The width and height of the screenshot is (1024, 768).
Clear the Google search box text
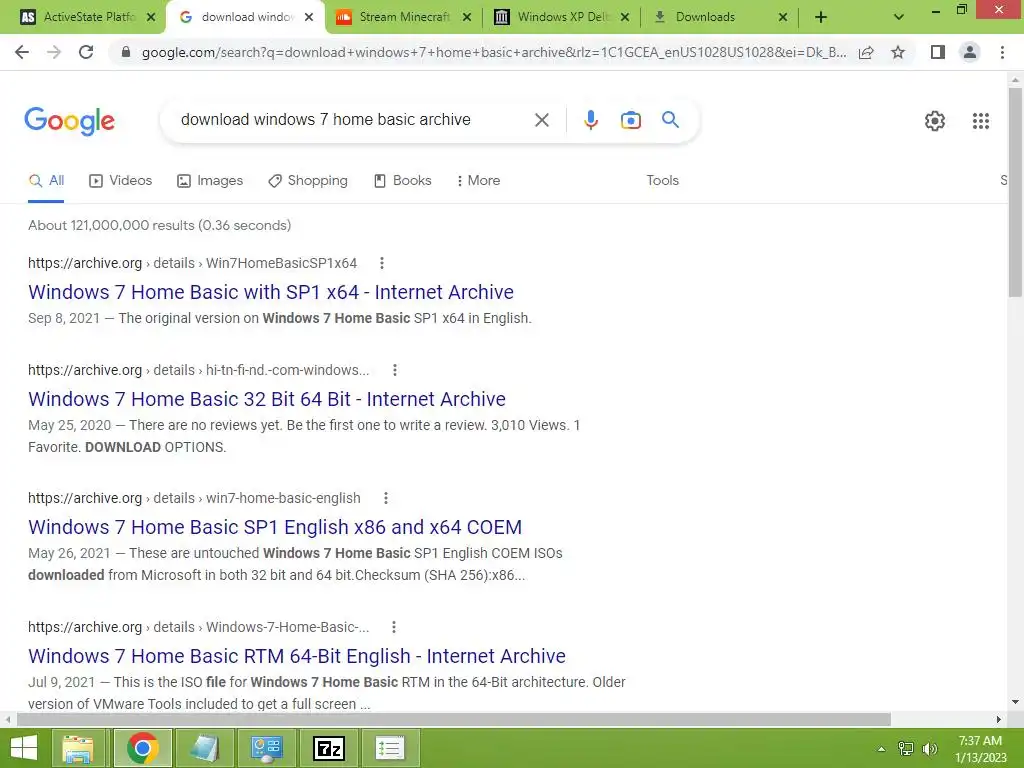[542, 120]
